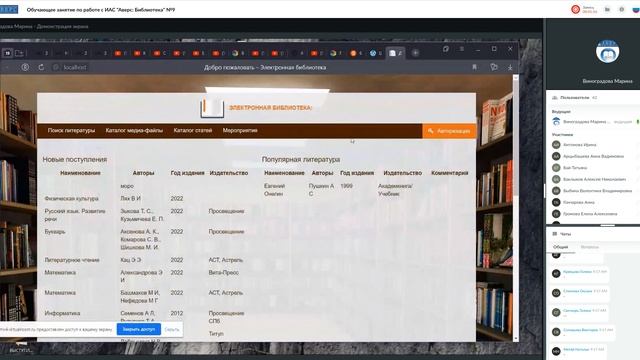Click publisher cell Академкнига/Учебник
This screenshot has height=360, width=640.
coord(395,190)
